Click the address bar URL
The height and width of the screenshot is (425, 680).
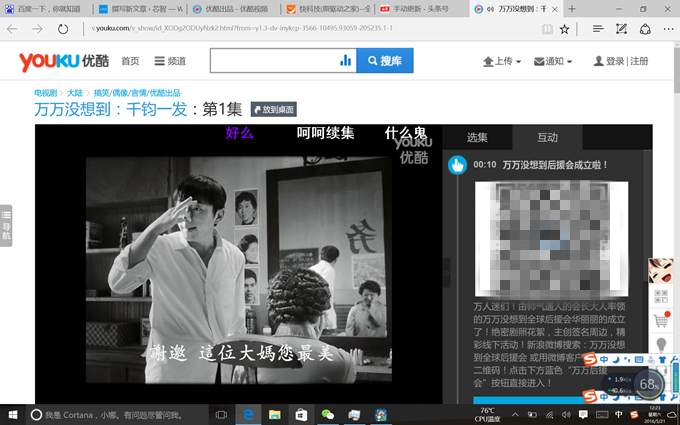click(x=242, y=29)
